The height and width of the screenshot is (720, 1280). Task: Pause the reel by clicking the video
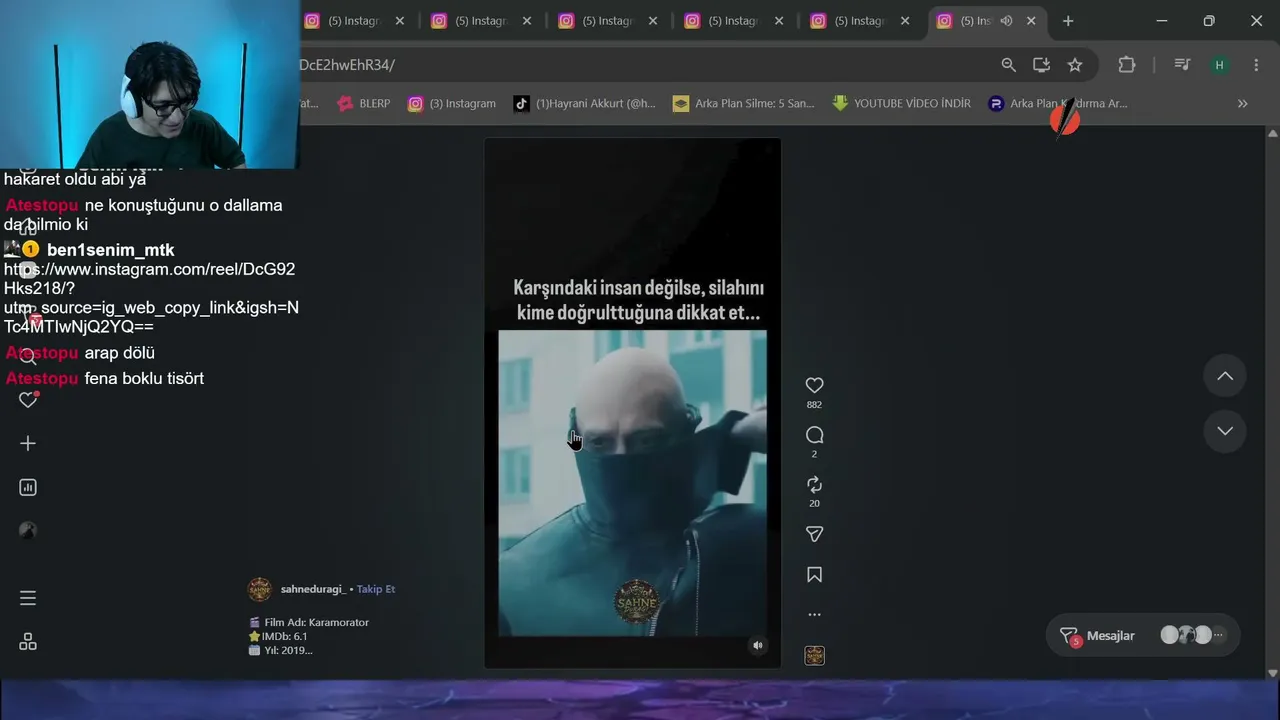[x=633, y=403]
